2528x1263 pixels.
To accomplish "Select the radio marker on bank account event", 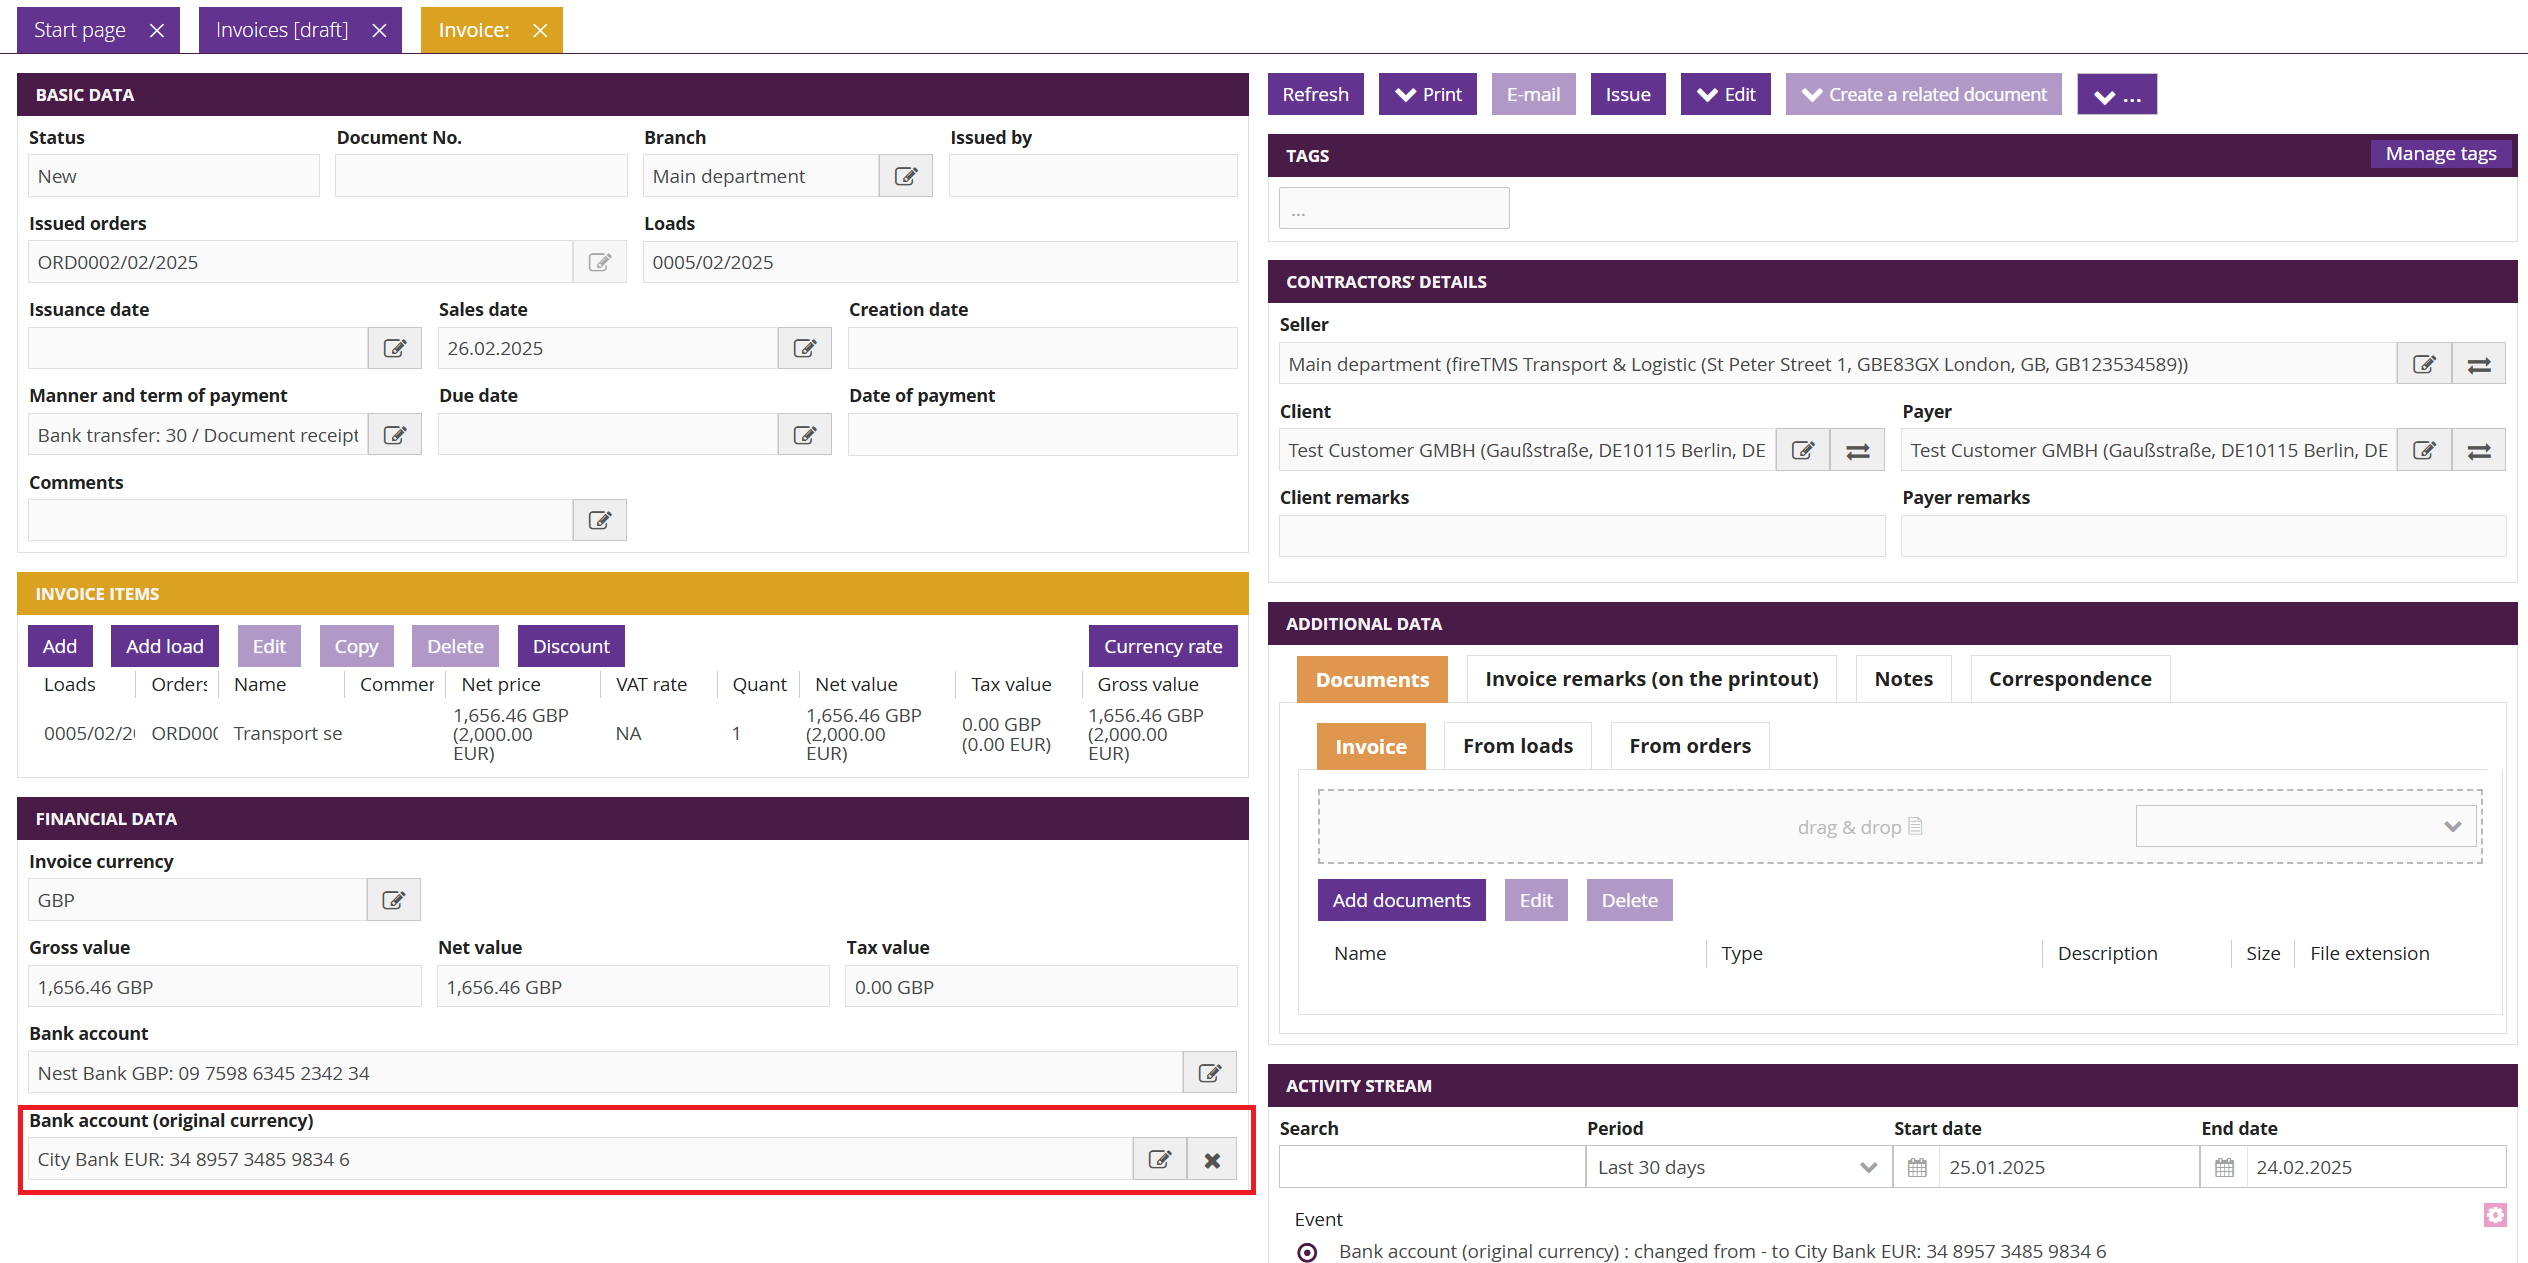I will [1307, 1252].
